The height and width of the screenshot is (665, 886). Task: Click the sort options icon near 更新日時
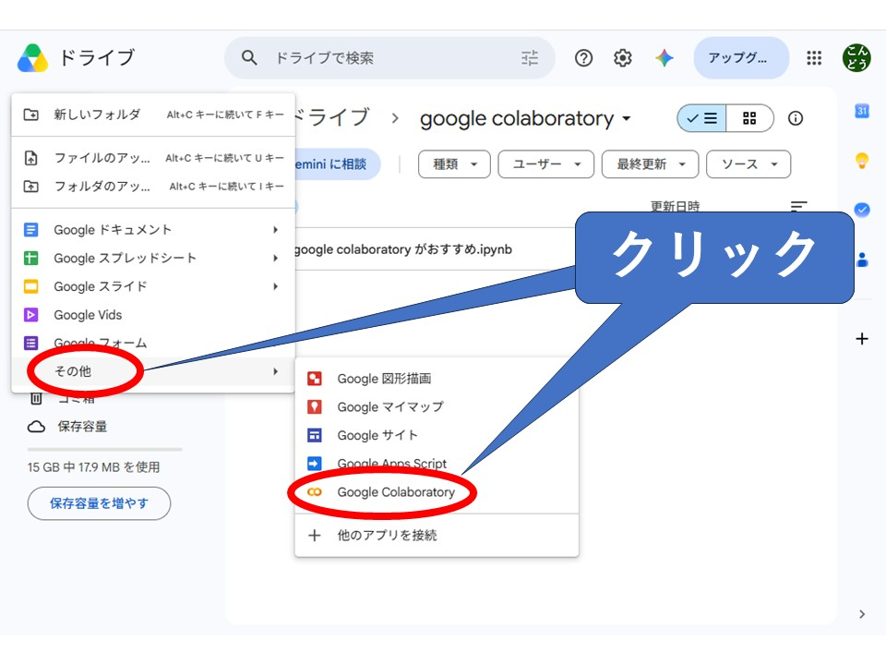tap(798, 206)
